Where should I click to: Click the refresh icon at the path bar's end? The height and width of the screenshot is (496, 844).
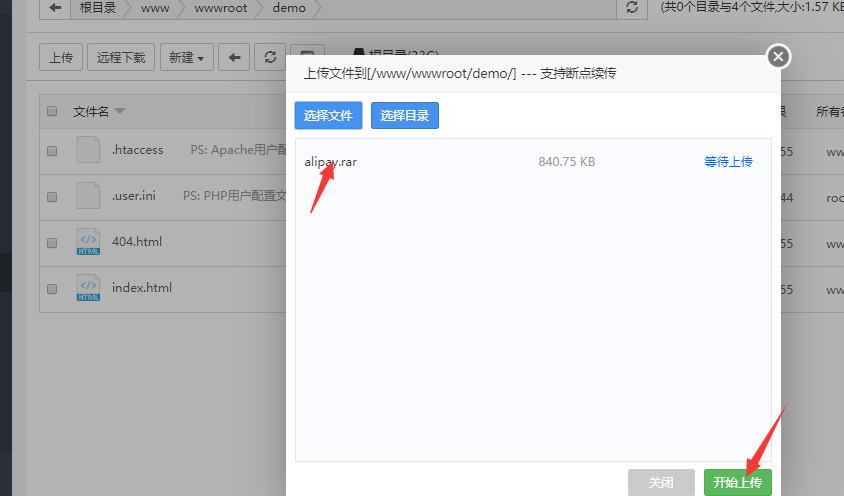coord(631,8)
